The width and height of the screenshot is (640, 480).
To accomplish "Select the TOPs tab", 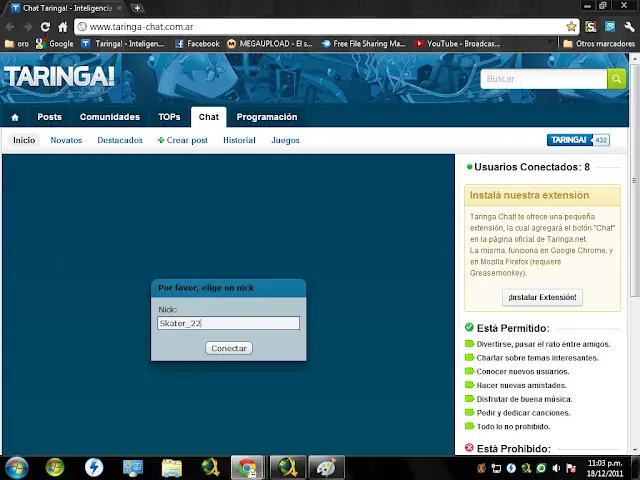I will coord(169,117).
